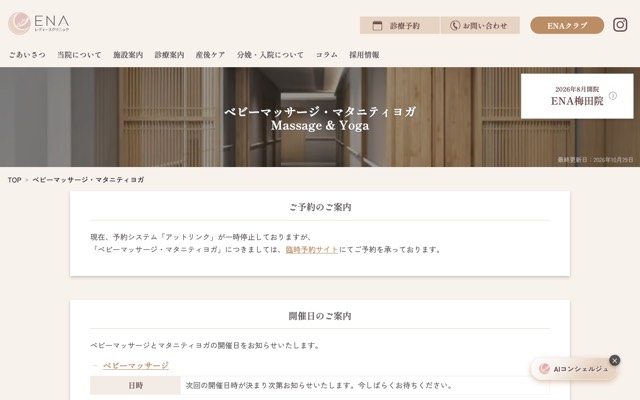Open the 採用情報 menu item
Screen dimensions: 640x400
[364, 55]
